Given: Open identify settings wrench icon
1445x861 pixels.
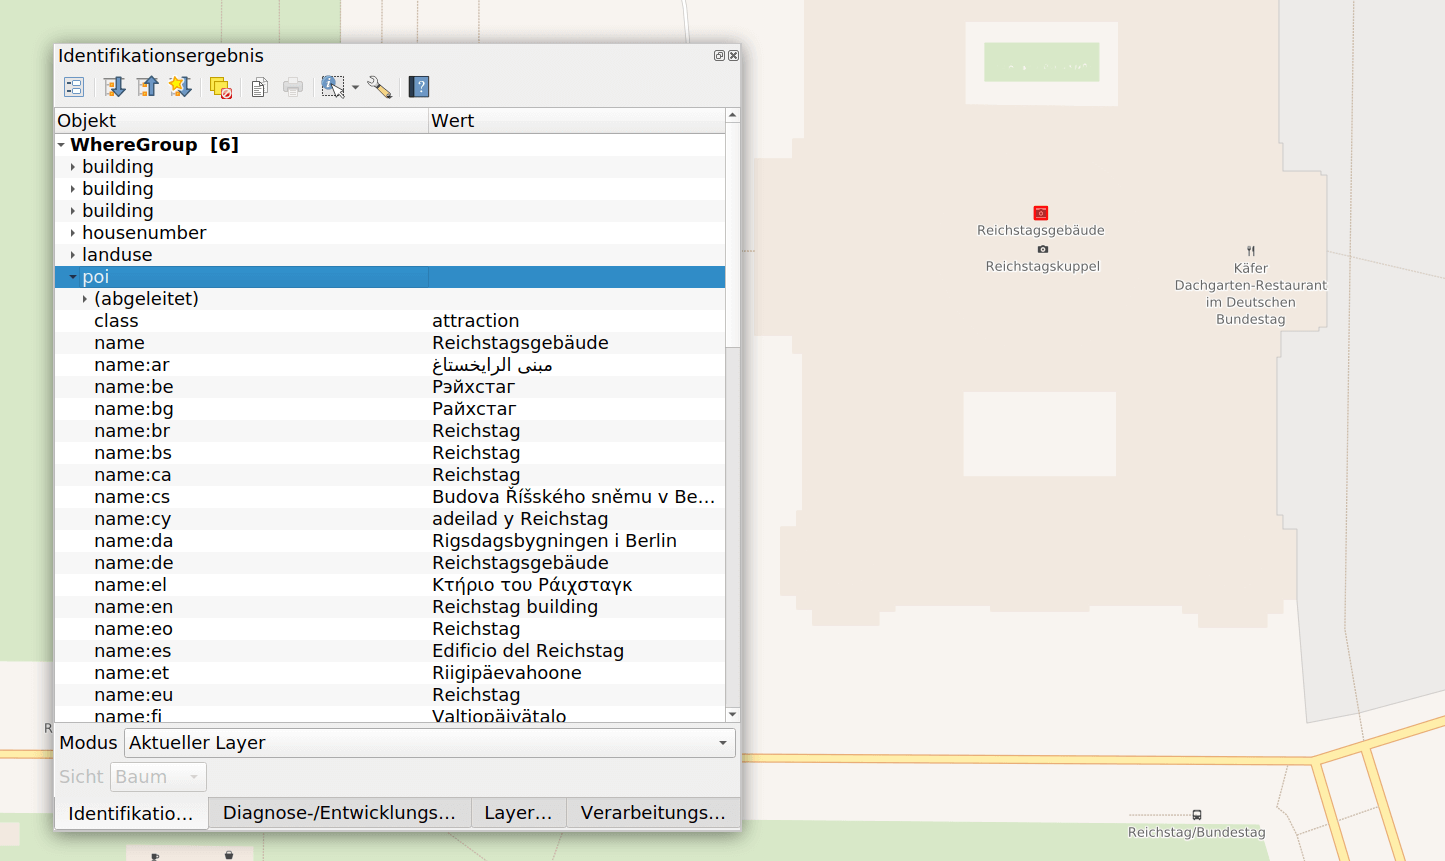Looking at the screenshot, I should click(379, 87).
